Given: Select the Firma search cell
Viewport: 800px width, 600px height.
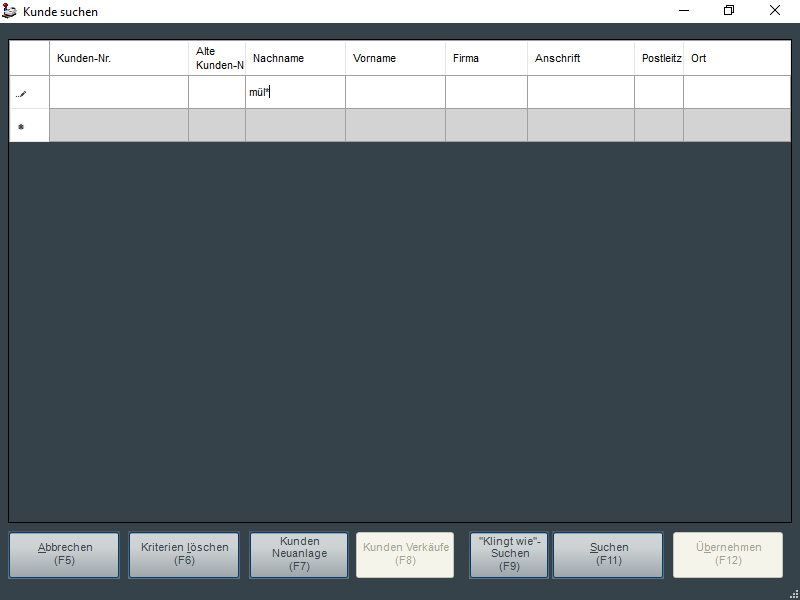Looking at the screenshot, I should pos(486,93).
